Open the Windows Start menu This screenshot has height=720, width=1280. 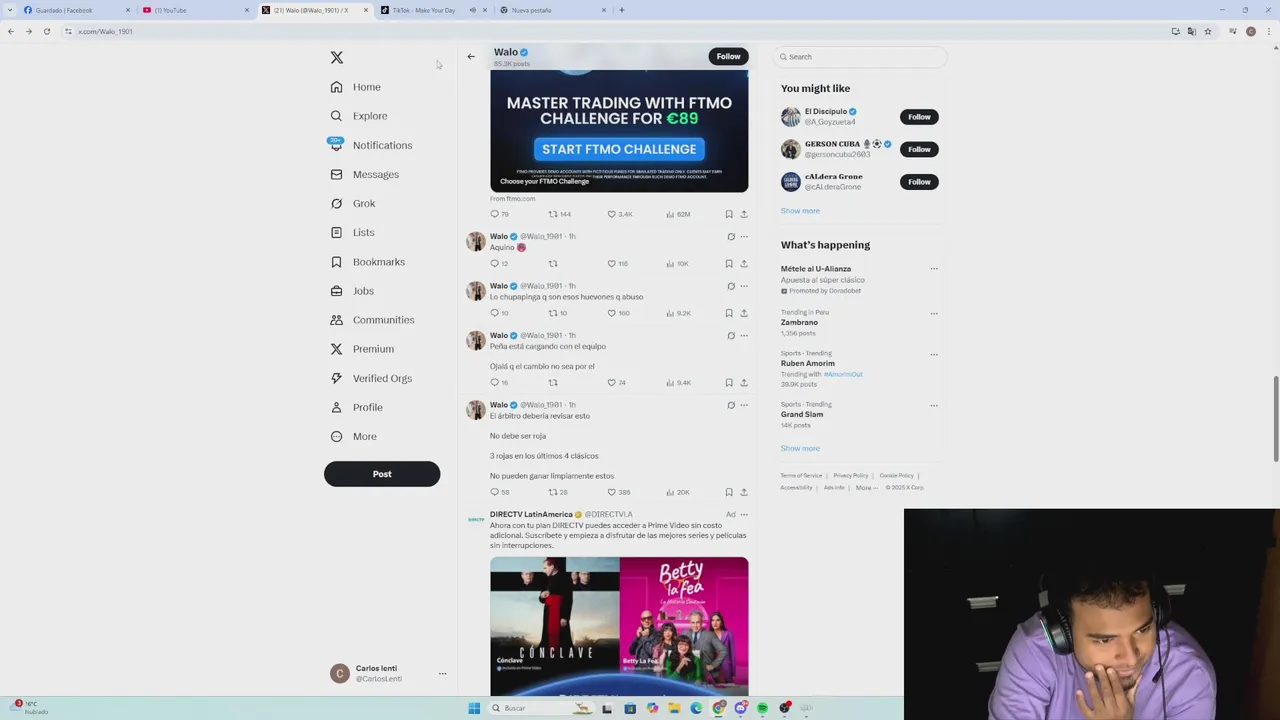coord(474,708)
